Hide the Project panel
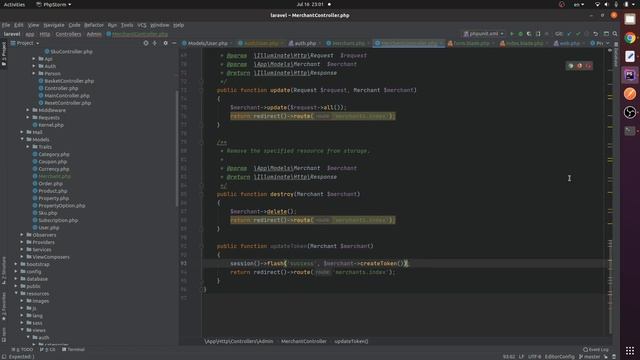 click(174, 43)
